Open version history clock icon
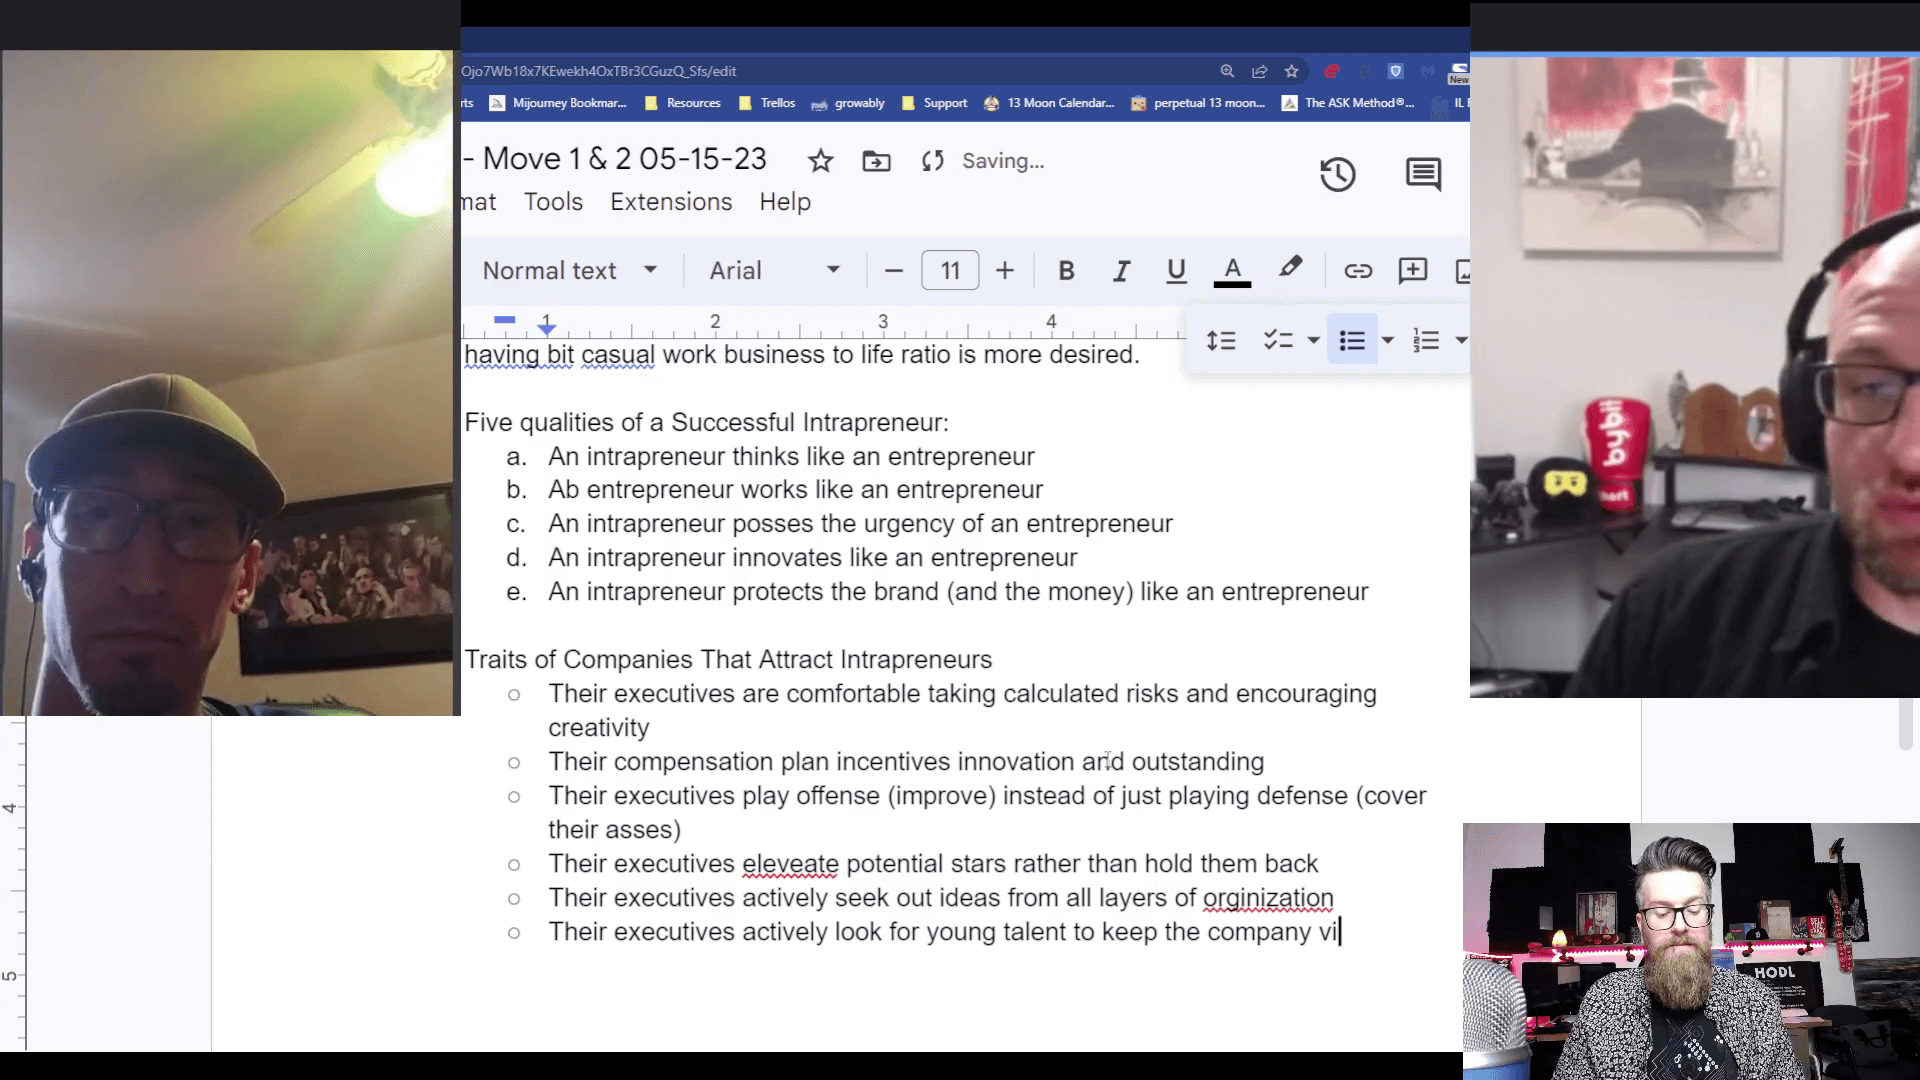The width and height of the screenshot is (1920, 1080). (1337, 174)
